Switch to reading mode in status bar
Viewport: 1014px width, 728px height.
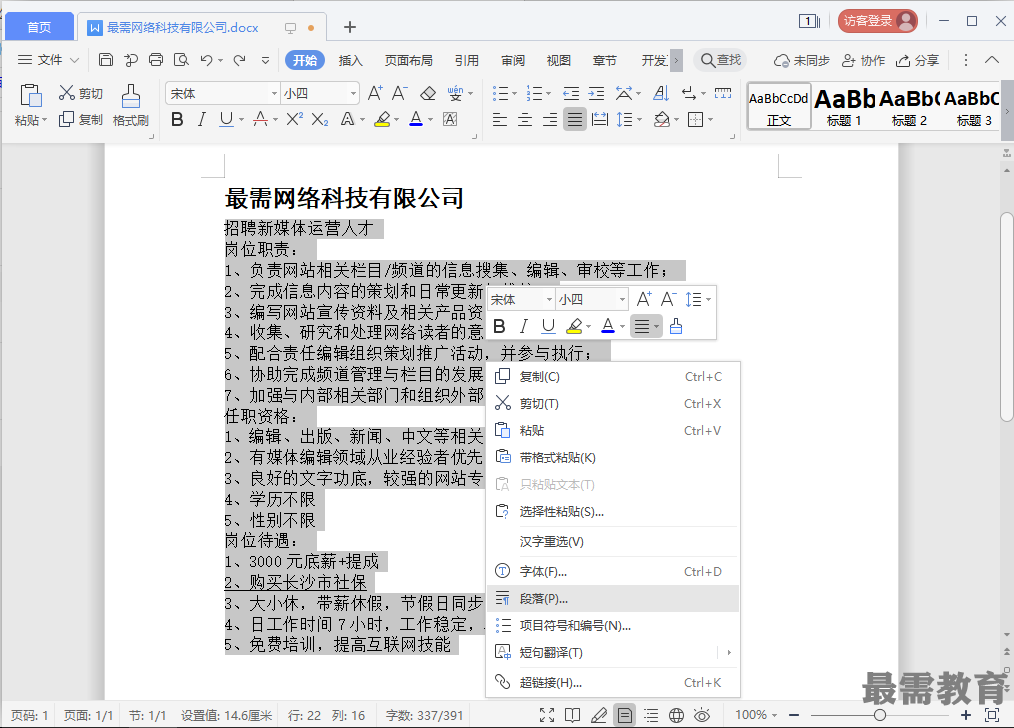pos(572,715)
